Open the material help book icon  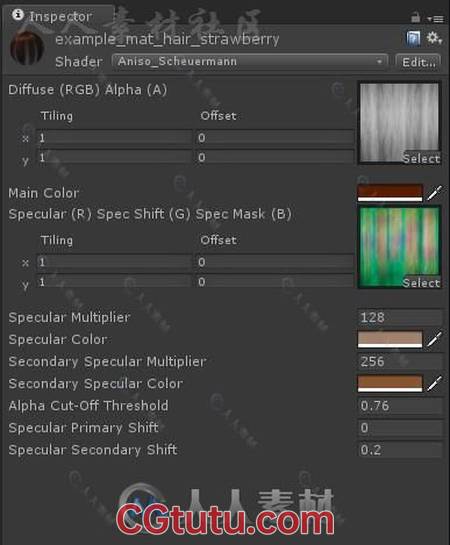[x=413, y=38]
